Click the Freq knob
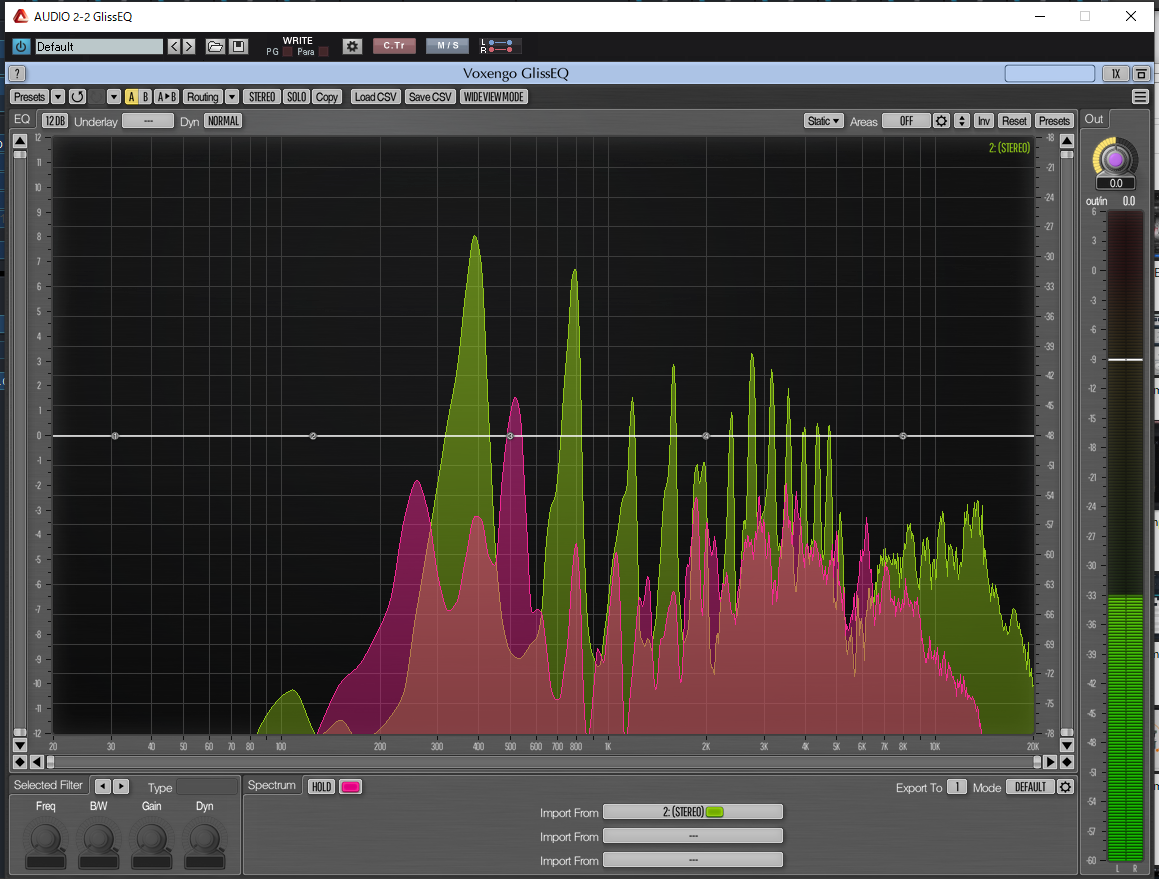1159x879 pixels. pos(46,839)
